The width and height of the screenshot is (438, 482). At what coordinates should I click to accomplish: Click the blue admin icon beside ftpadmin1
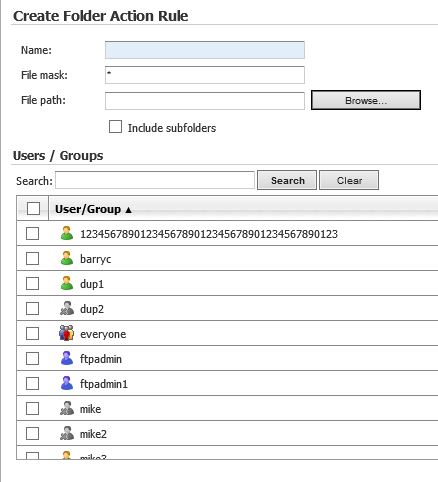point(67,383)
